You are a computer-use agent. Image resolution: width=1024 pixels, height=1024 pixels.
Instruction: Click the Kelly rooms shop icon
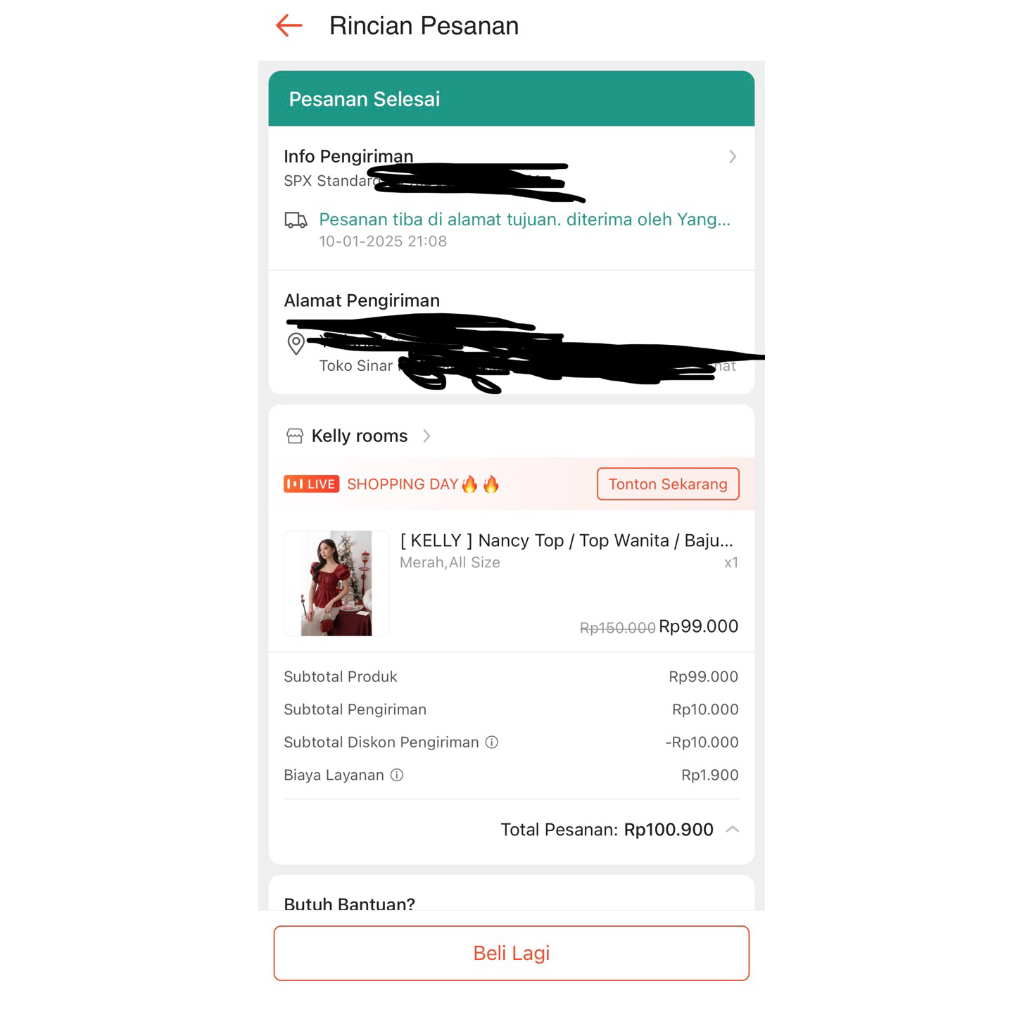tap(295, 436)
